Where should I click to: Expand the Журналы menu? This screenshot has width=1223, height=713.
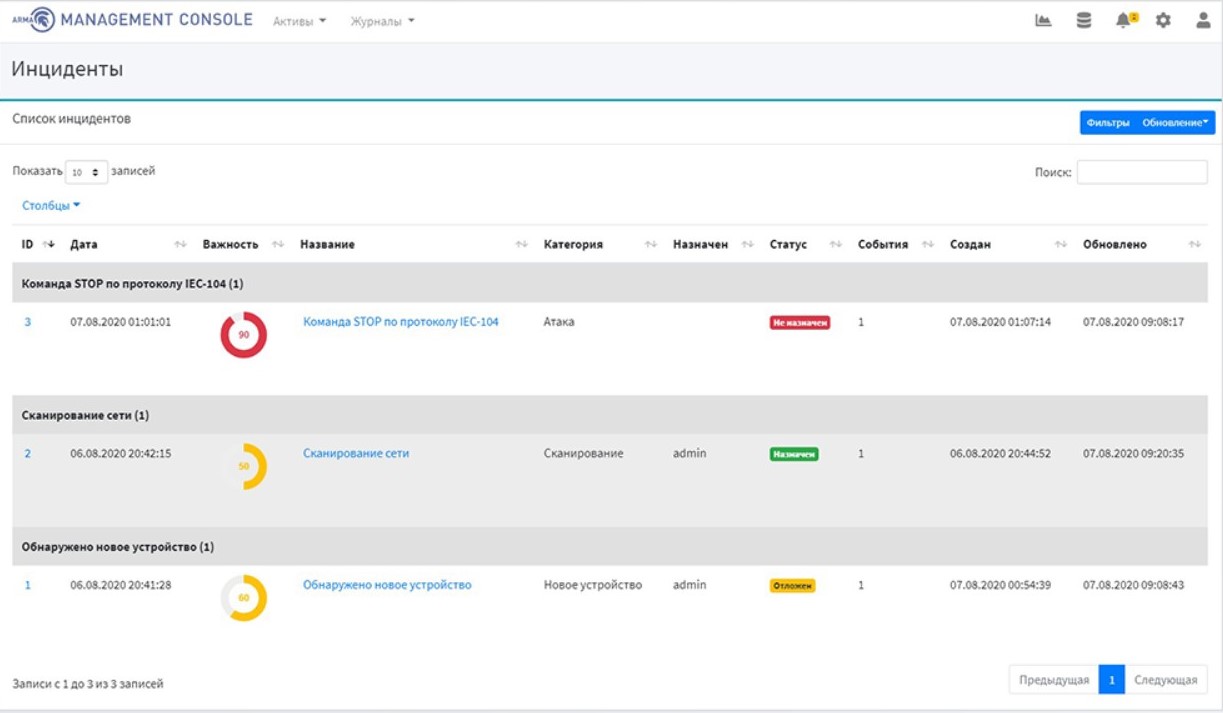point(382,21)
